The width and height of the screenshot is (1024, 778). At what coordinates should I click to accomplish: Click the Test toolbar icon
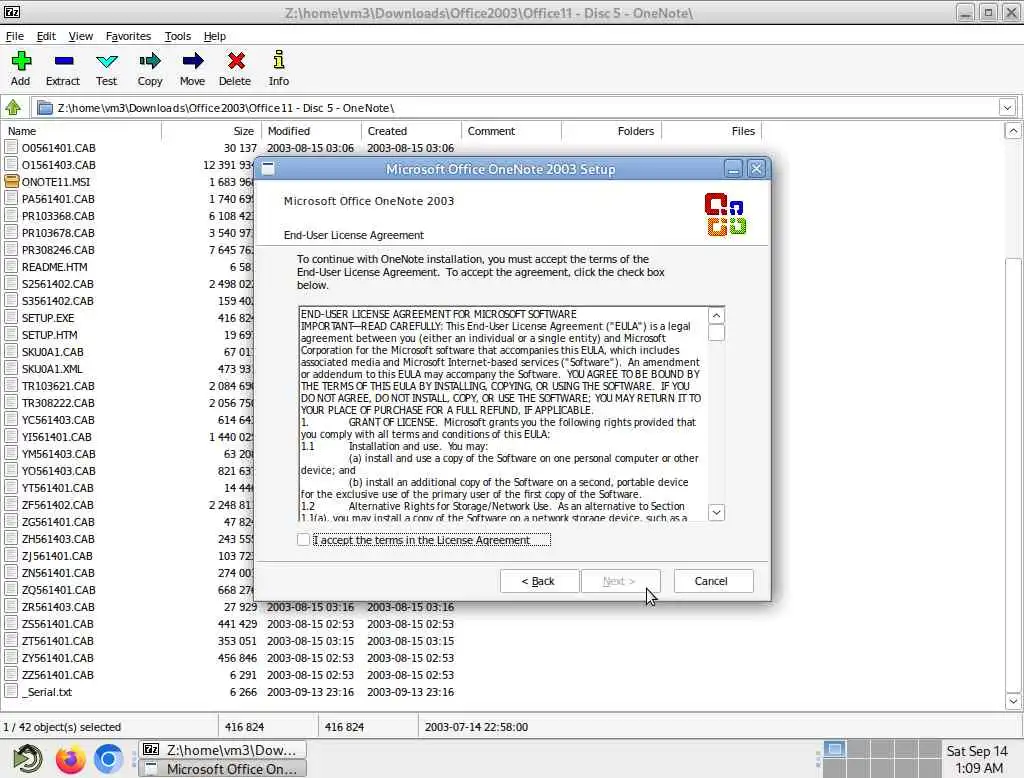point(106,61)
